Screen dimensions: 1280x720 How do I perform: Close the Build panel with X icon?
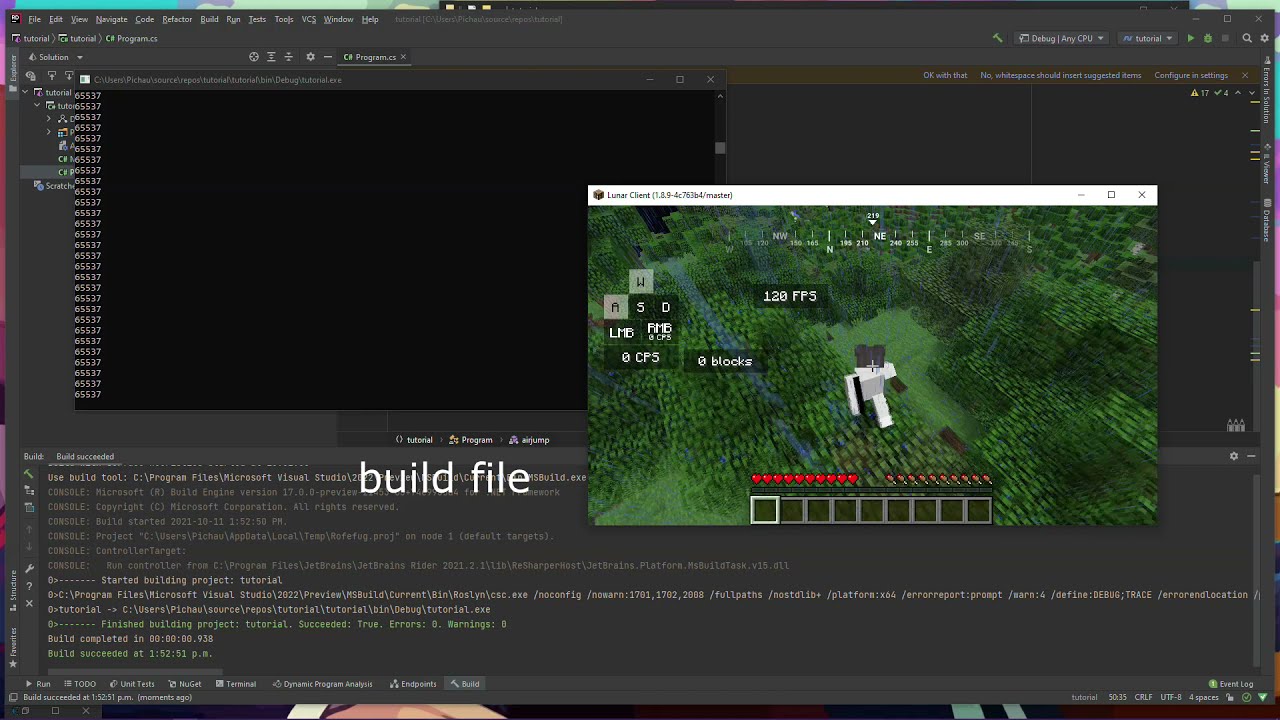coord(29,604)
